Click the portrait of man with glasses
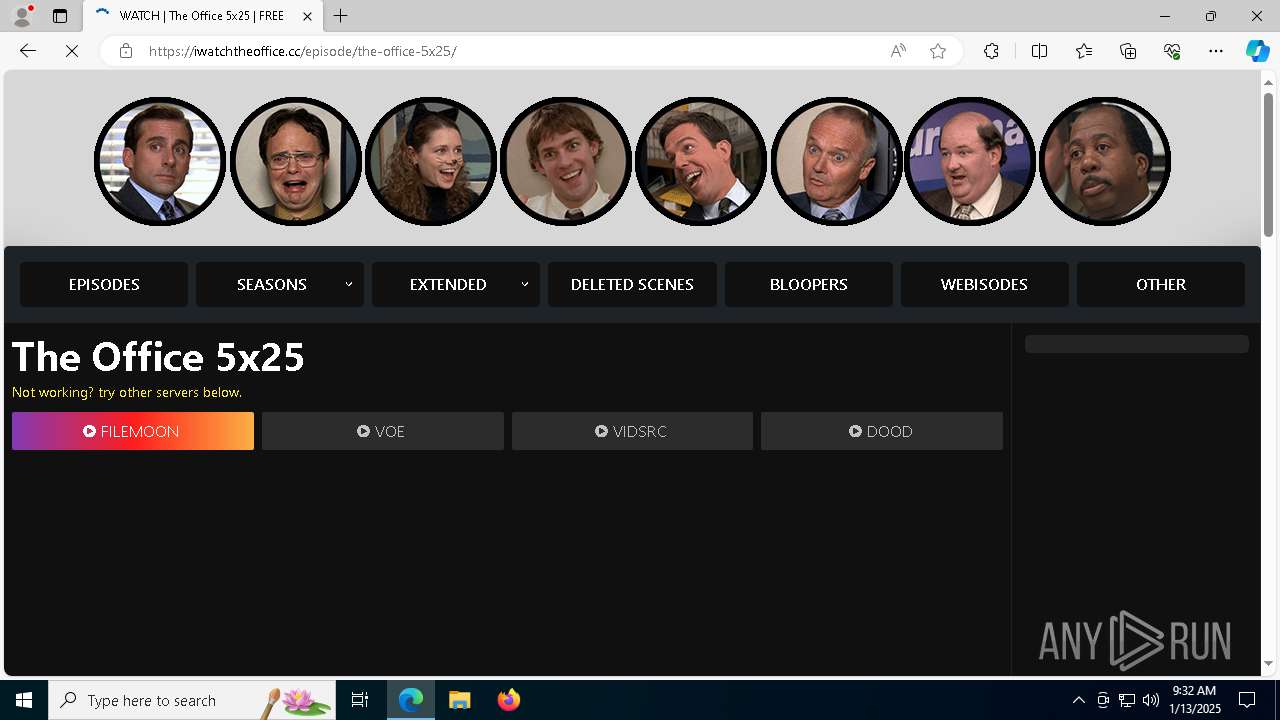The height and width of the screenshot is (720, 1280). pyautogui.click(x=296, y=161)
